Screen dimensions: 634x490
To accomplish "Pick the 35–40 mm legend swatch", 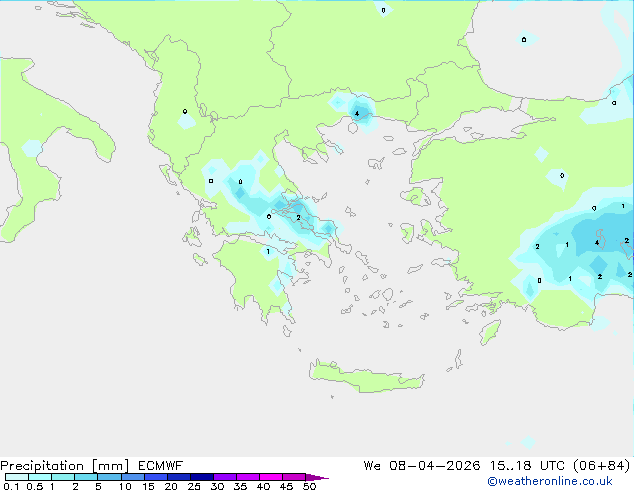I will tap(248, 477).
